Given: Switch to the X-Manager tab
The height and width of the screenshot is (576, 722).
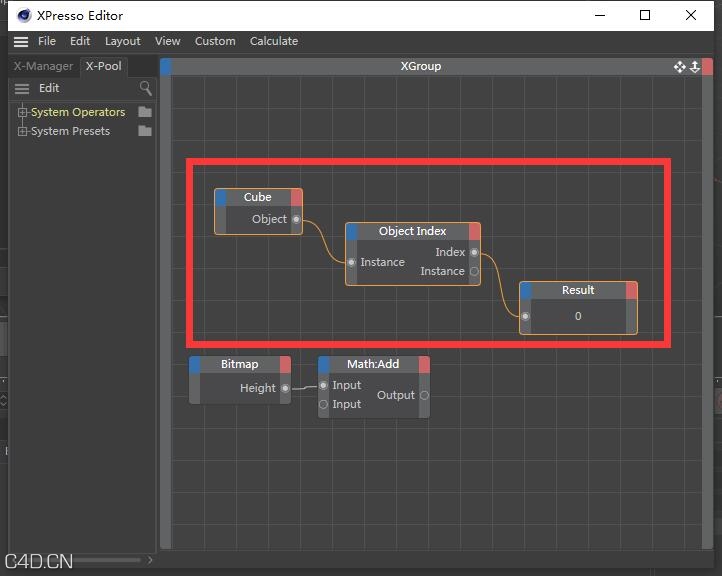Looking at the screenshot, I should (43, 66).
